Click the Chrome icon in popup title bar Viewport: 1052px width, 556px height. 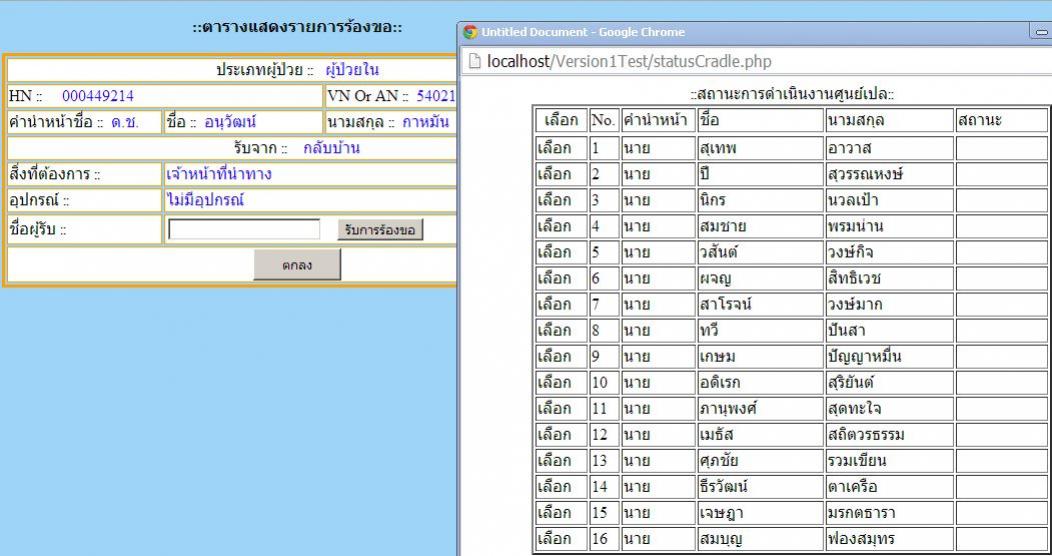pyautogui.click(x=470, y=32)
